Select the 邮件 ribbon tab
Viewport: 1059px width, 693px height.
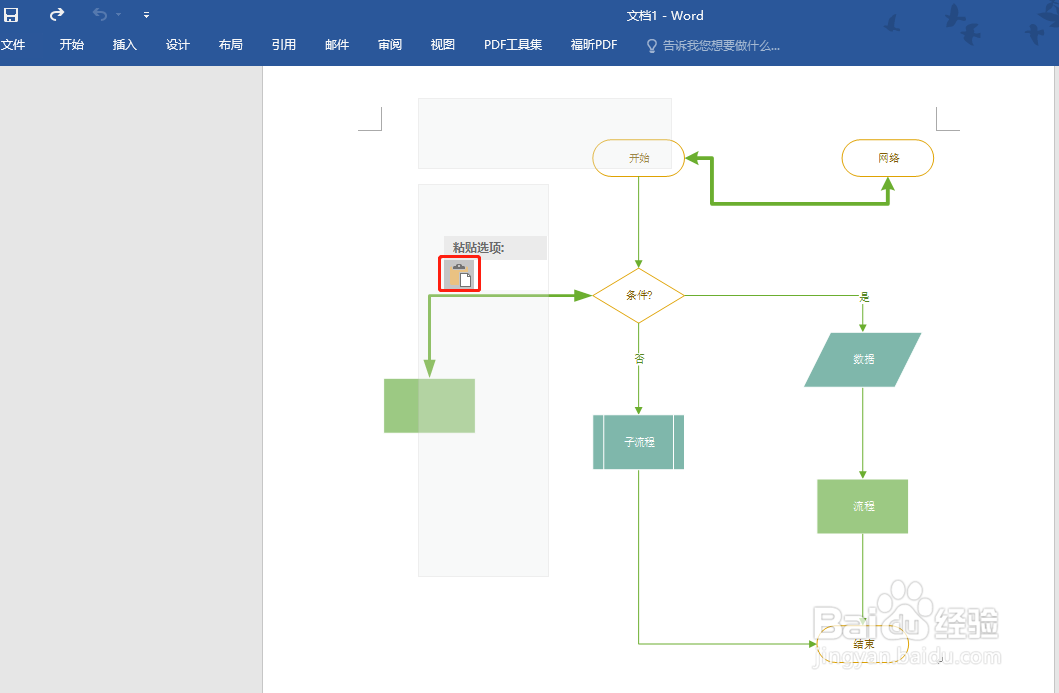[336, 45]
